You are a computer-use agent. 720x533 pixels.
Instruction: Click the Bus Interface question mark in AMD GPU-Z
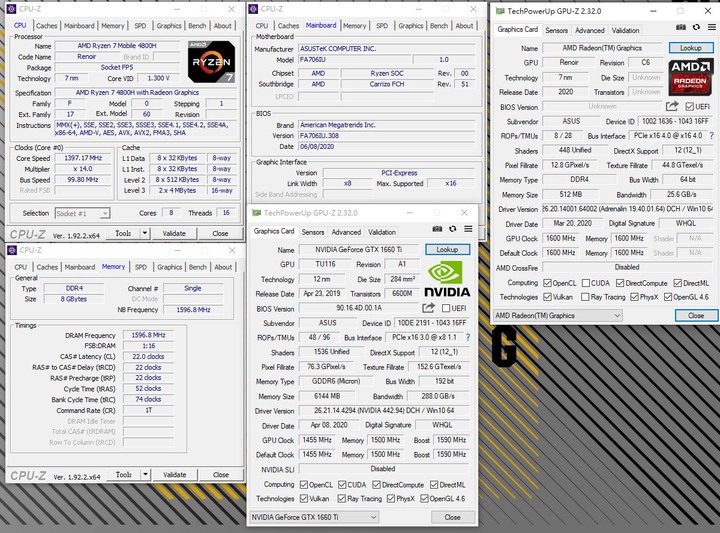[x=712, y=136]
